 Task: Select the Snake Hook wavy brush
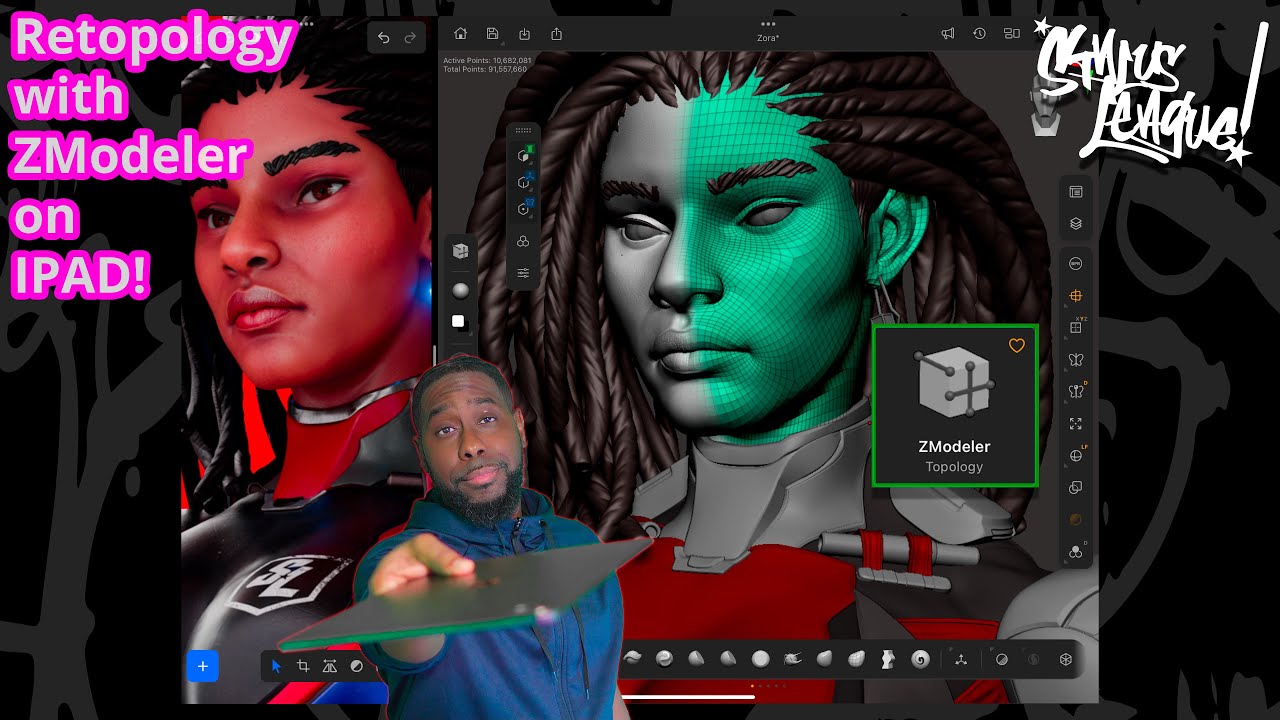(632, 658)
